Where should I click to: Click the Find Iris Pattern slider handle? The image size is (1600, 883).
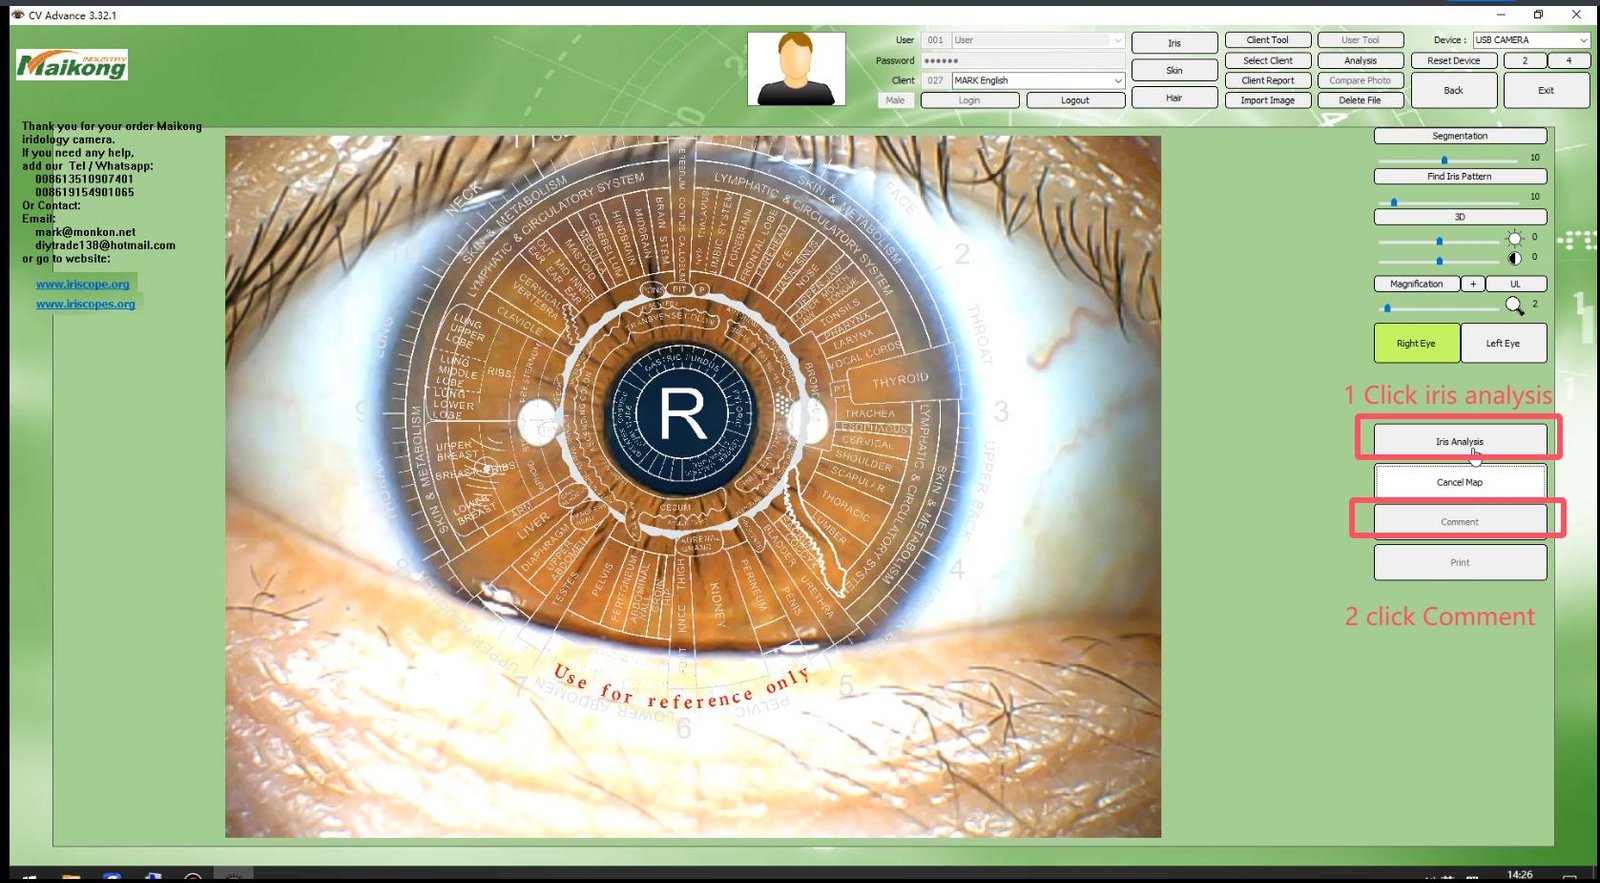point(1394,202)
